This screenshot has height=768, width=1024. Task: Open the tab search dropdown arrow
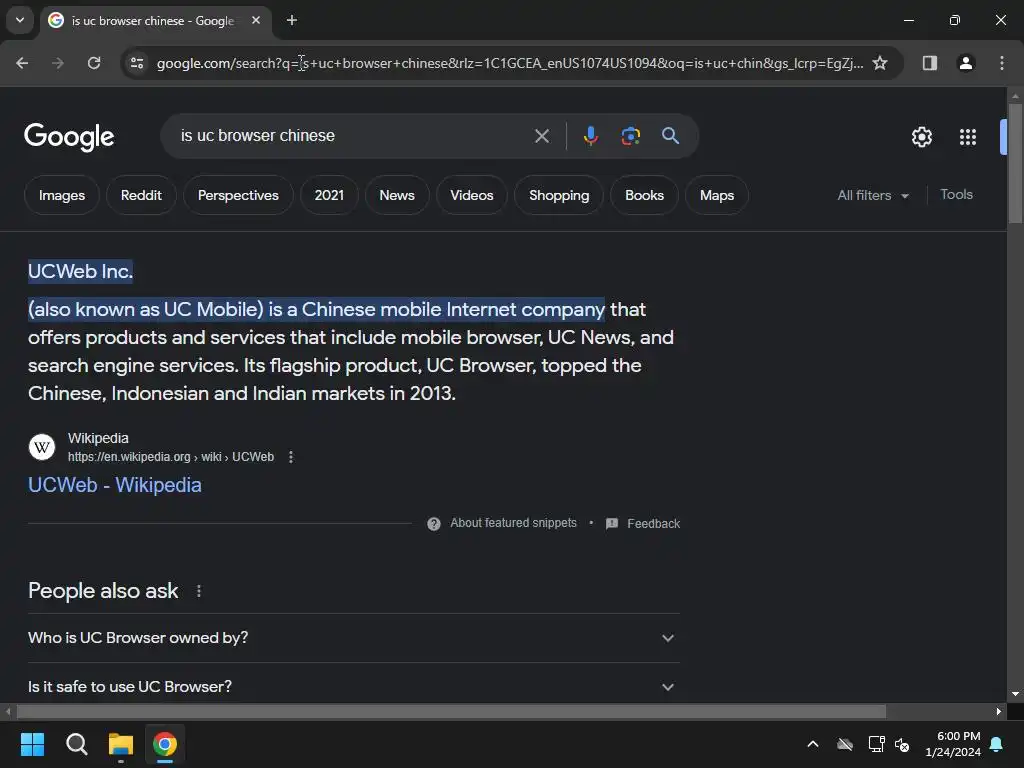(x=20, y=20)
